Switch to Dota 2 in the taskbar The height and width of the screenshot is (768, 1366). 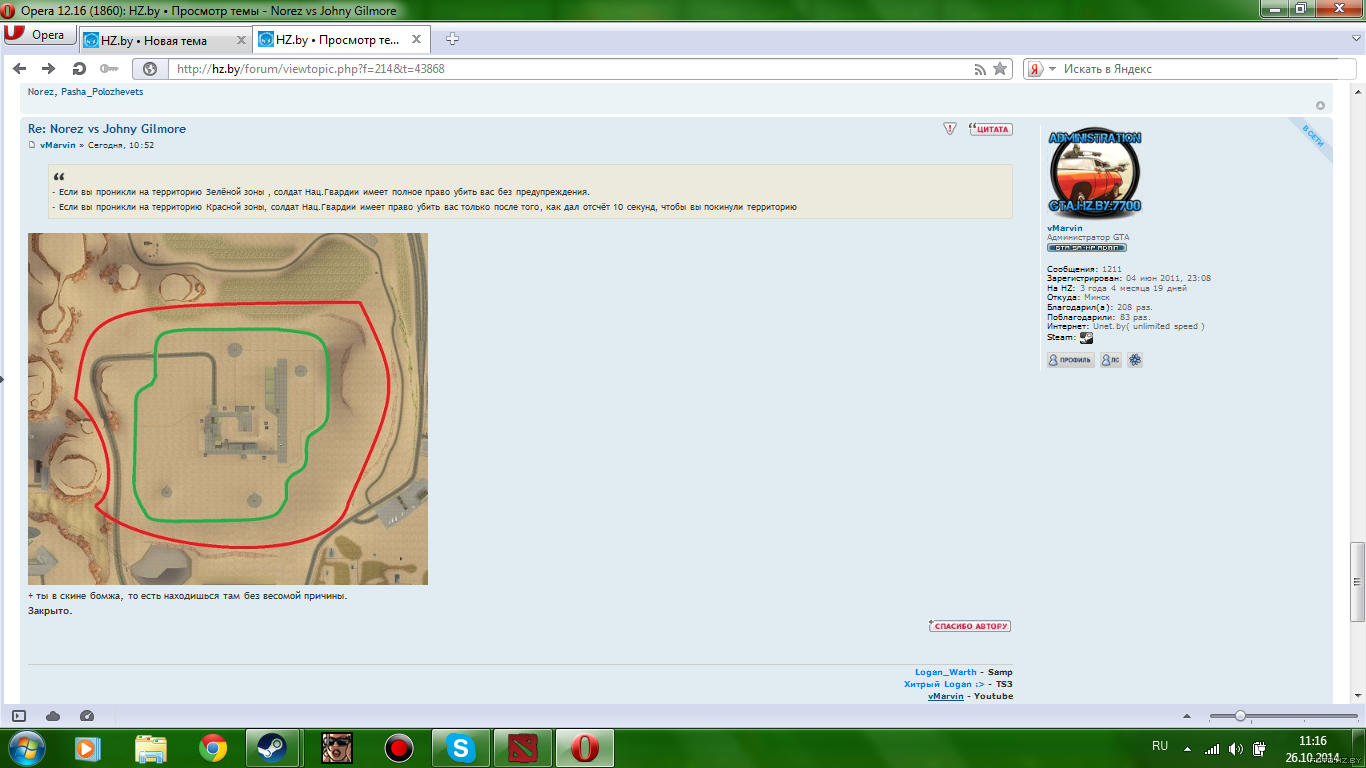pos(523,748)
